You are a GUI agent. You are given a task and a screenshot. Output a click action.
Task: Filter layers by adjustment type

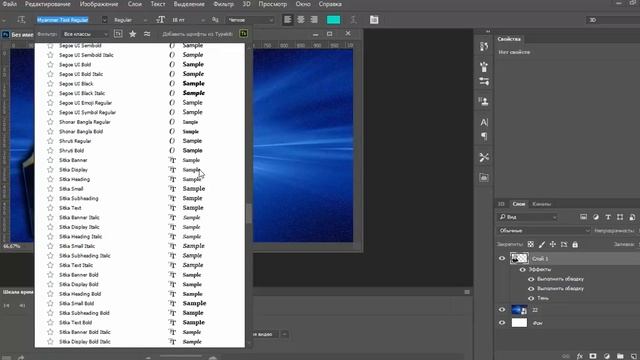[596, 217]
